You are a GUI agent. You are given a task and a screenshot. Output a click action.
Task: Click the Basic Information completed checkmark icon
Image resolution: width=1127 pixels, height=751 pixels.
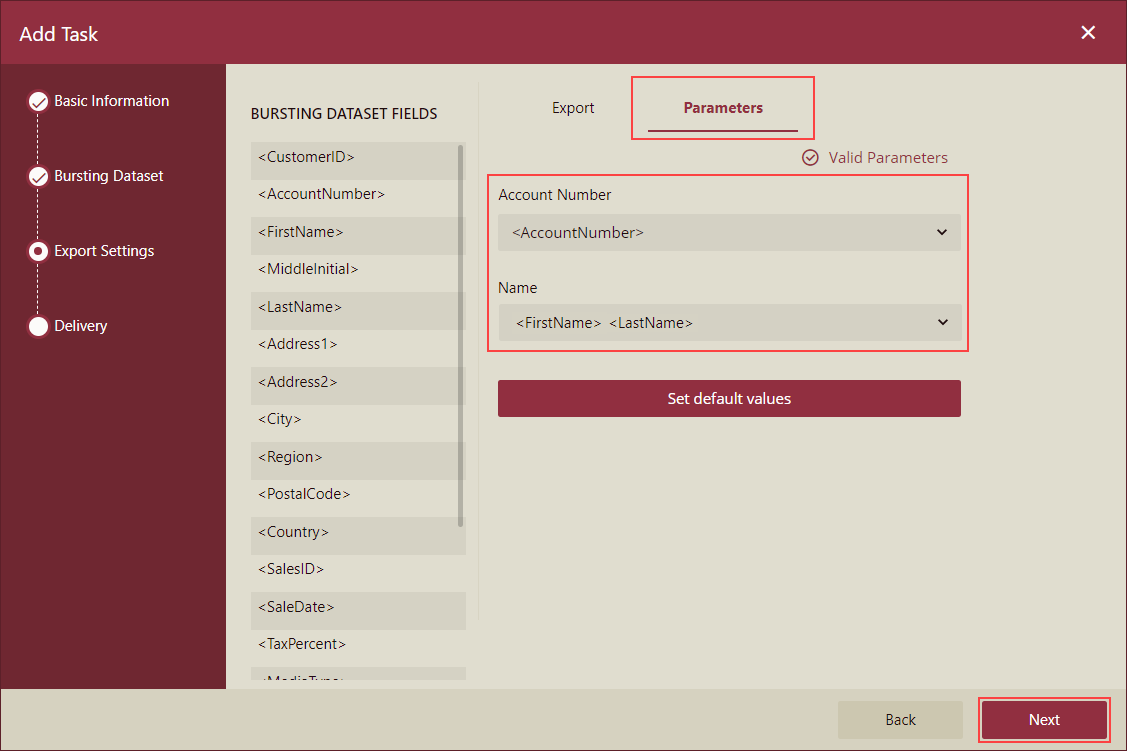[38, 101]
